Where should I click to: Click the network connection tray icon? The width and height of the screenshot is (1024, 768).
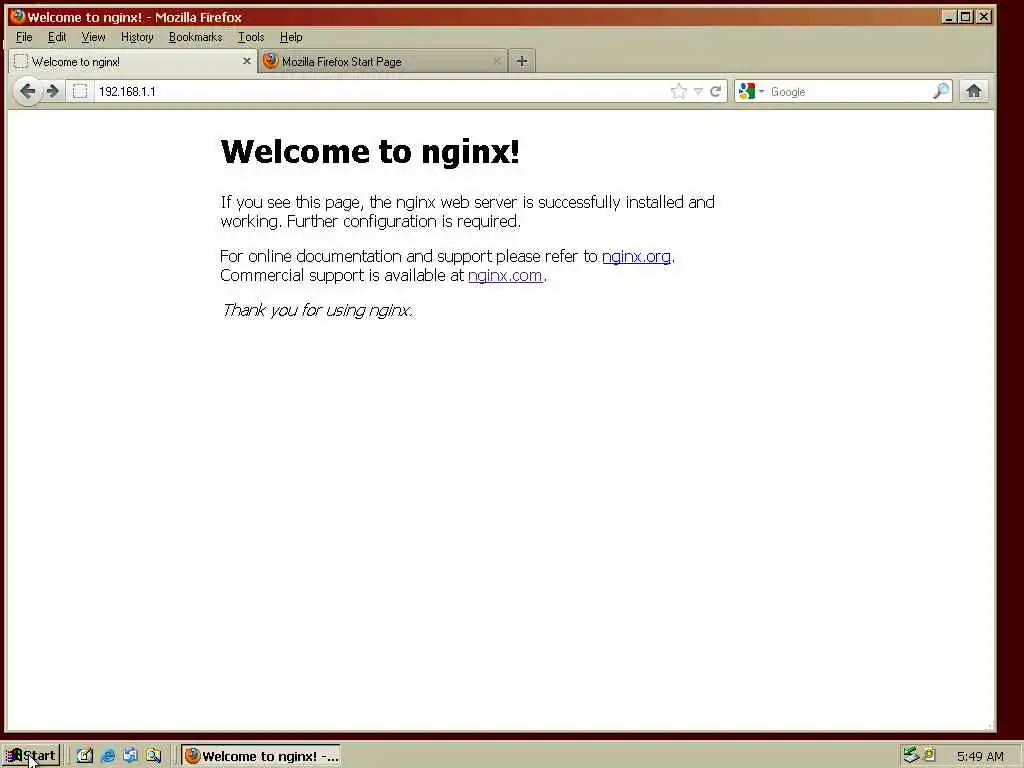[911, 756]
